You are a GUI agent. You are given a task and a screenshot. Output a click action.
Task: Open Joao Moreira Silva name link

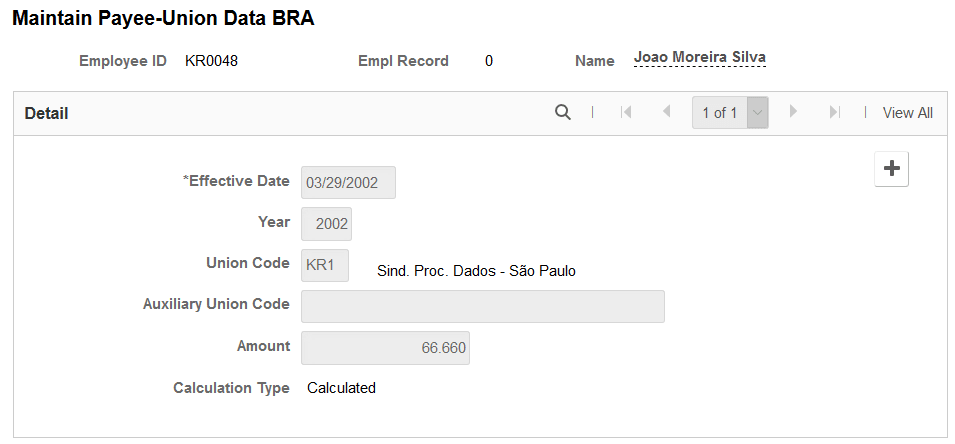click(700, 58)
